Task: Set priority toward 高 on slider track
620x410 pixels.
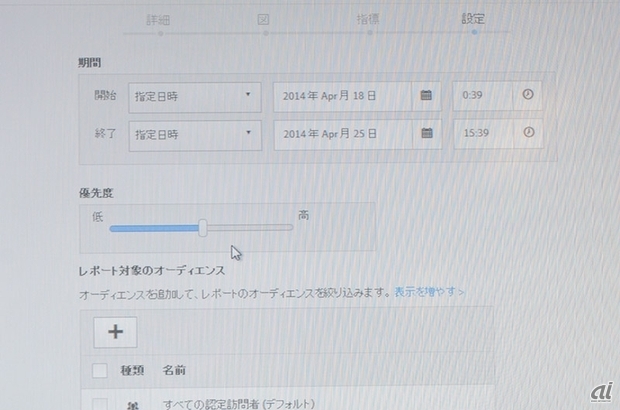Action: [250, 227]
